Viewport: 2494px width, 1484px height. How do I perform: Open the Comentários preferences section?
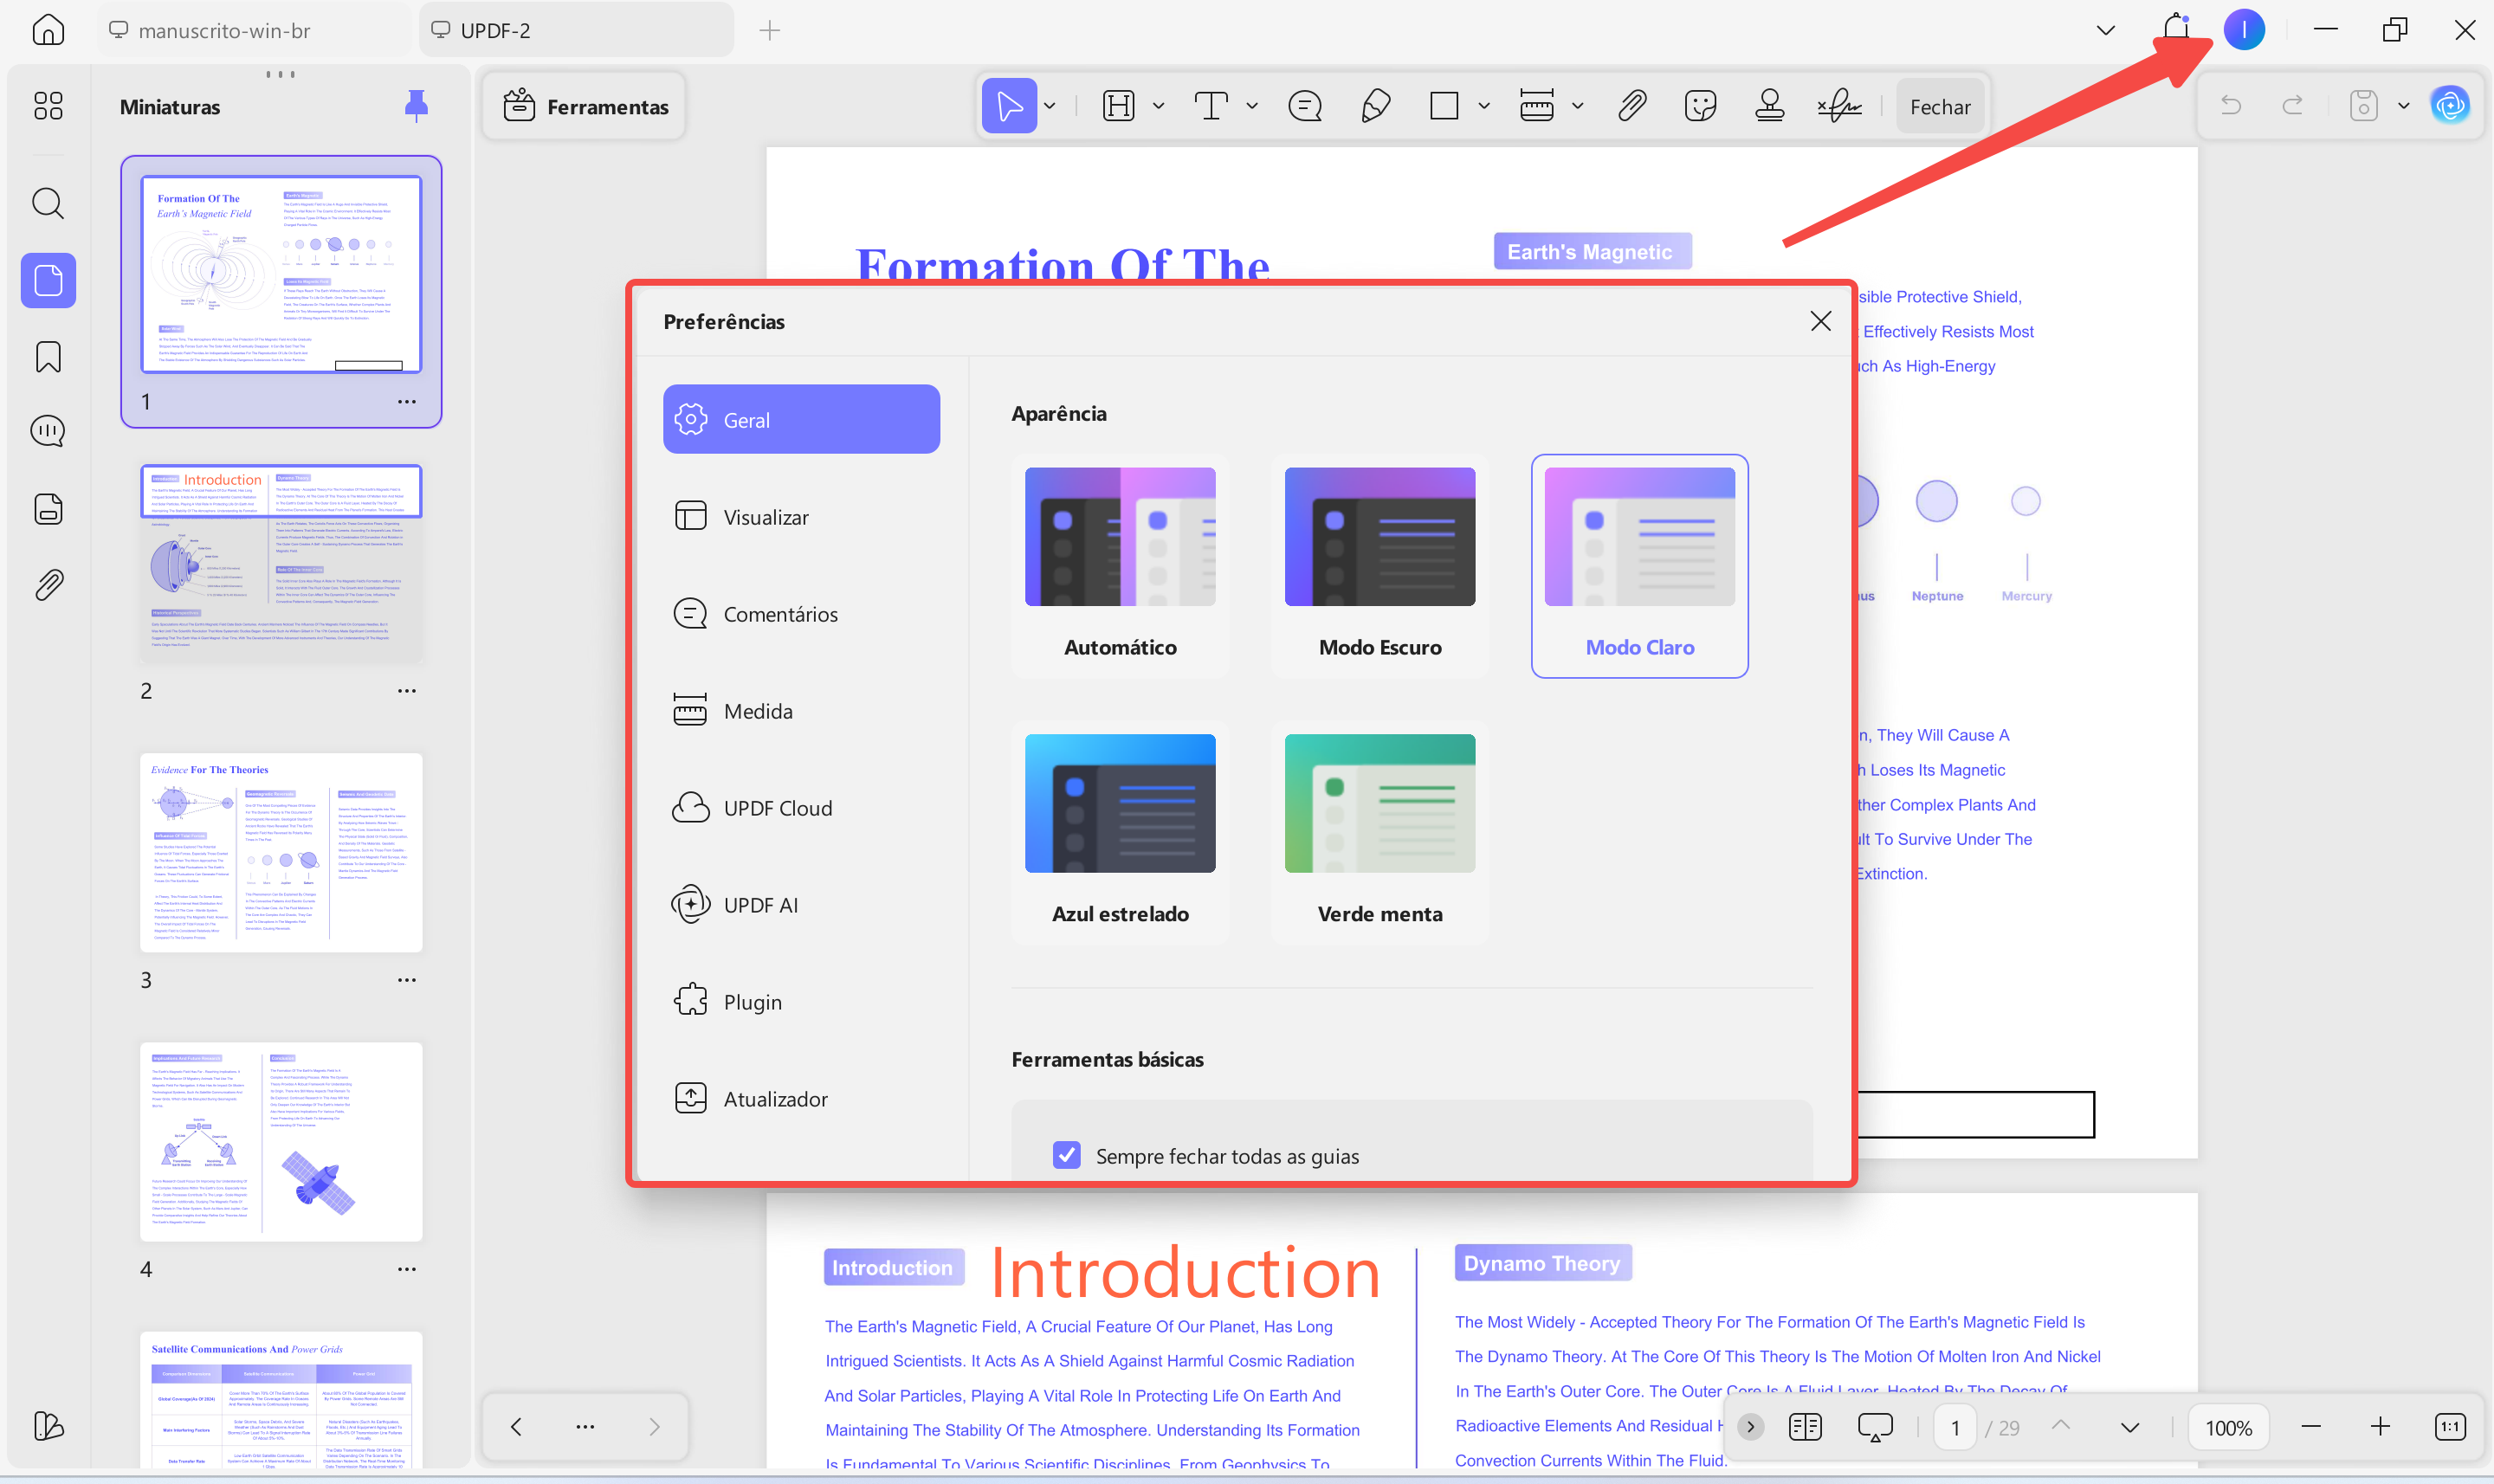tap(801, 613)
